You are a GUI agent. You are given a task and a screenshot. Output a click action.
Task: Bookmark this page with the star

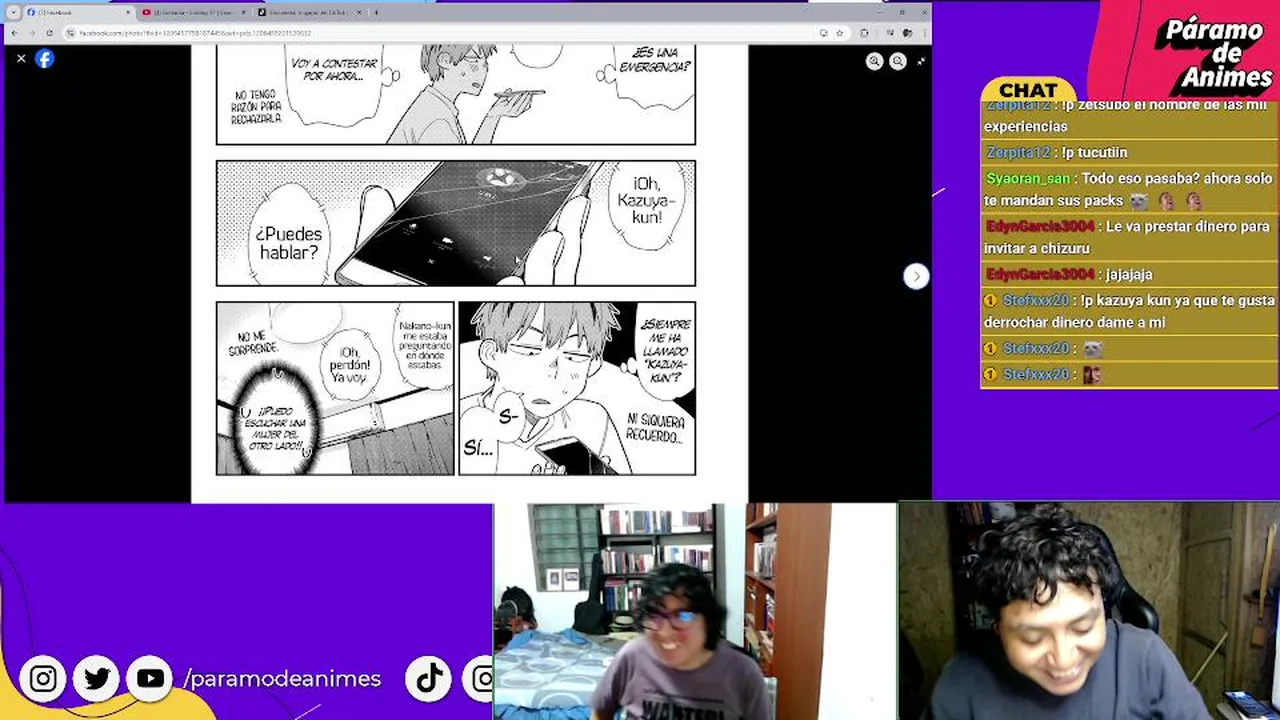838,33
